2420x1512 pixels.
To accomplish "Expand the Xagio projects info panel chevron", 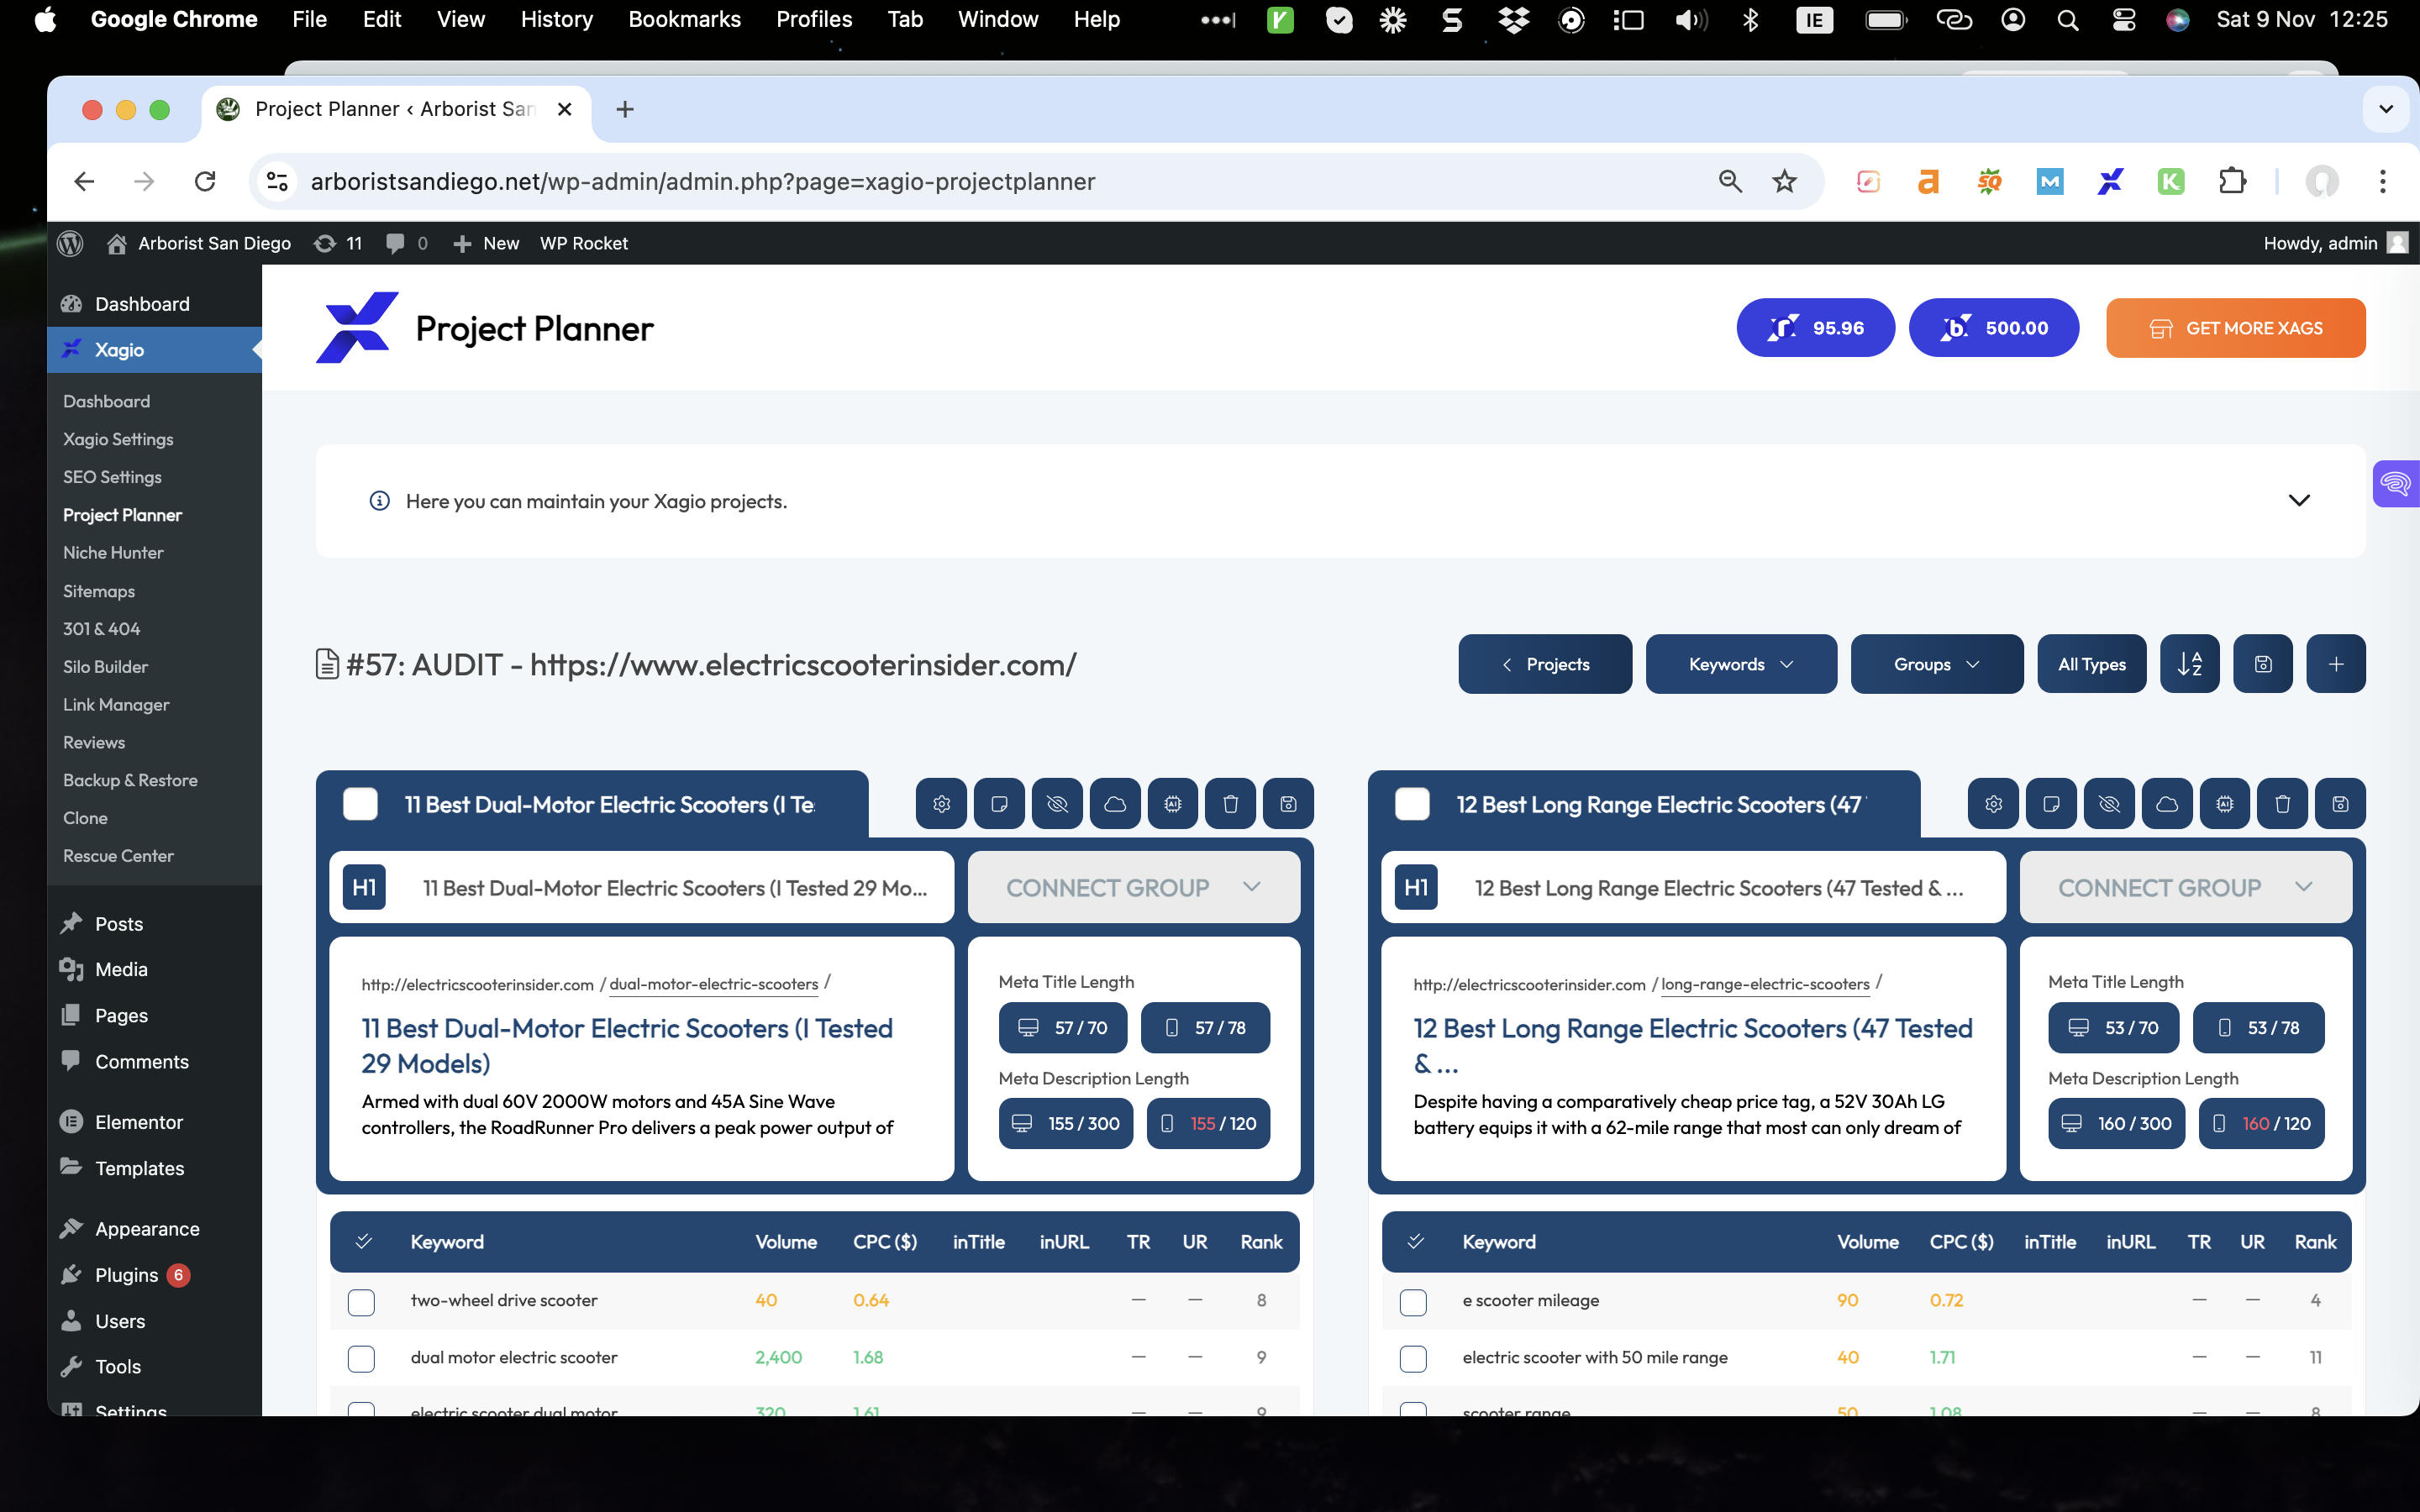I will point(2299,501).
